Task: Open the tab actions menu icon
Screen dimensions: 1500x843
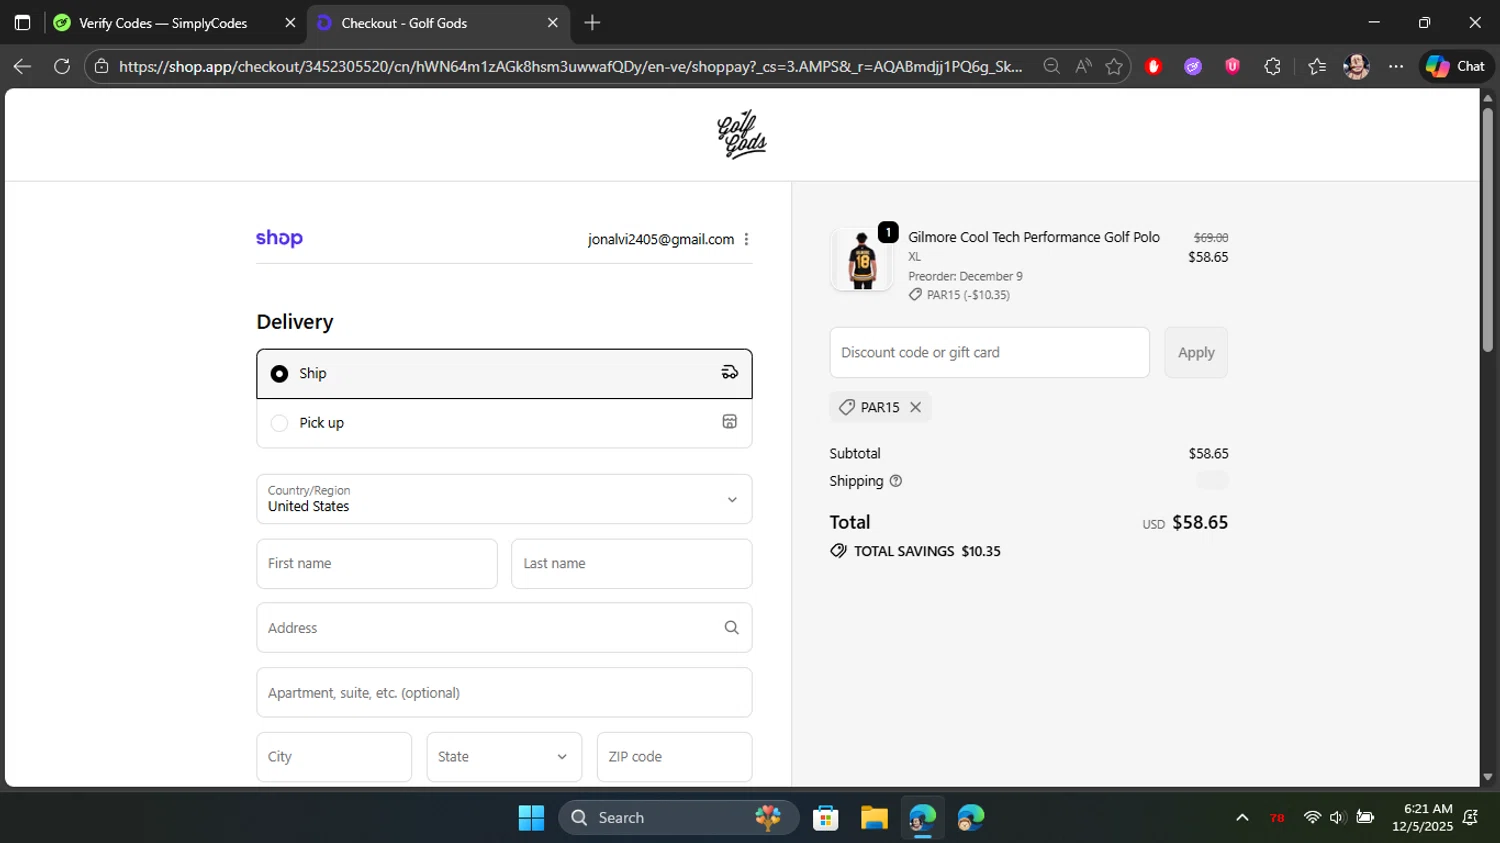Action: pos(22,23)
